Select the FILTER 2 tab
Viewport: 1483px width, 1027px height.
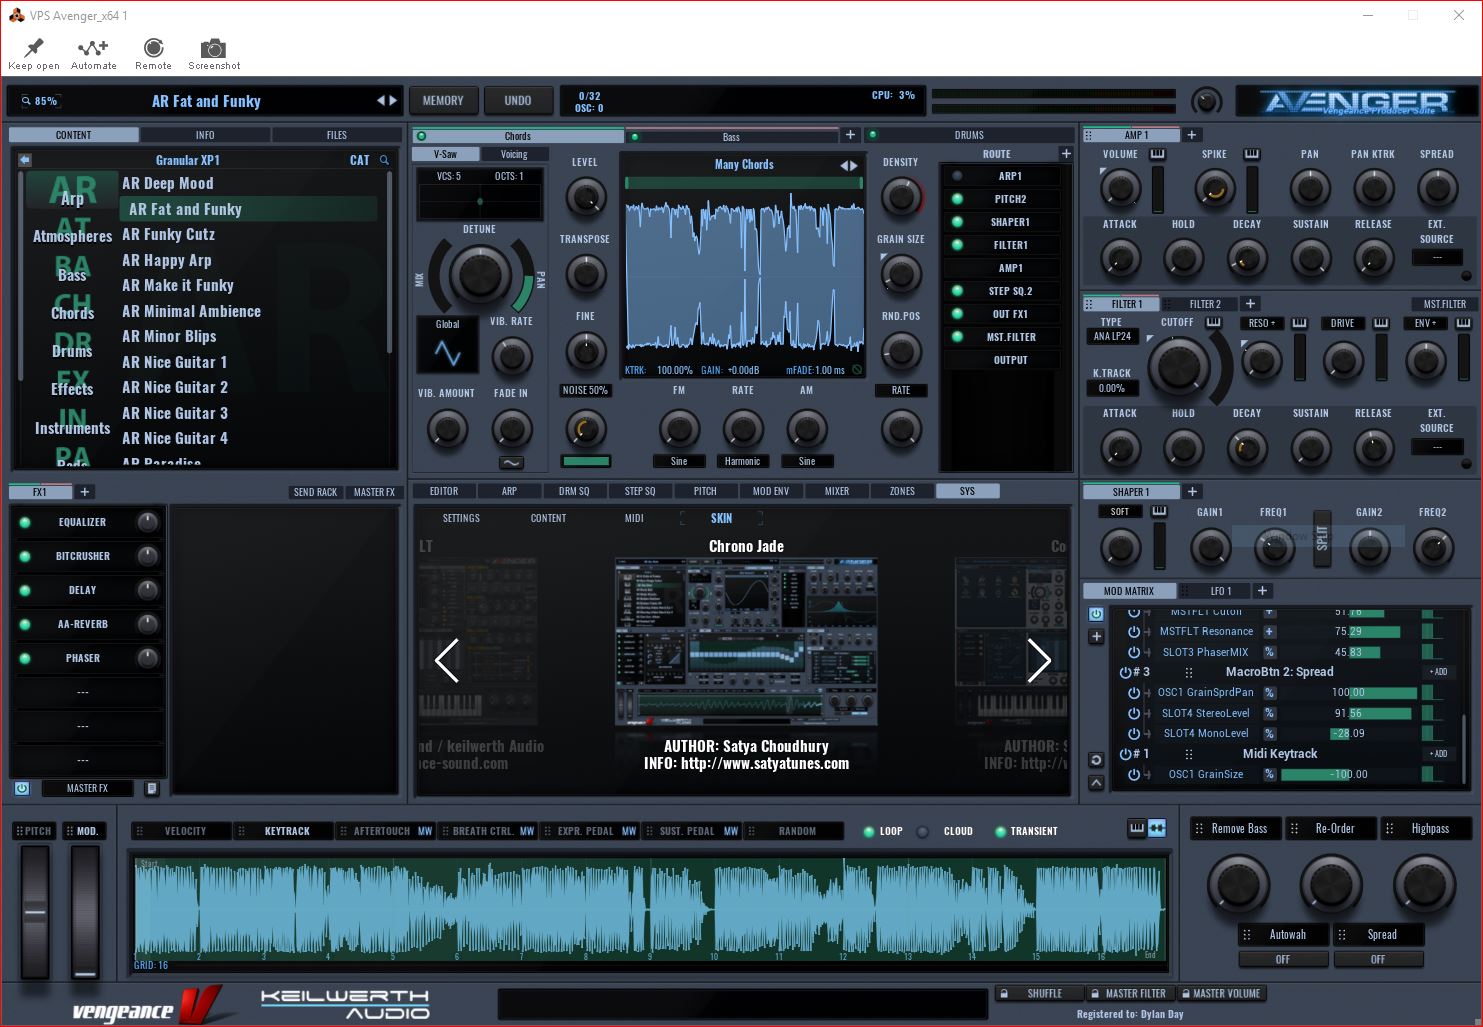point(1198,305)
